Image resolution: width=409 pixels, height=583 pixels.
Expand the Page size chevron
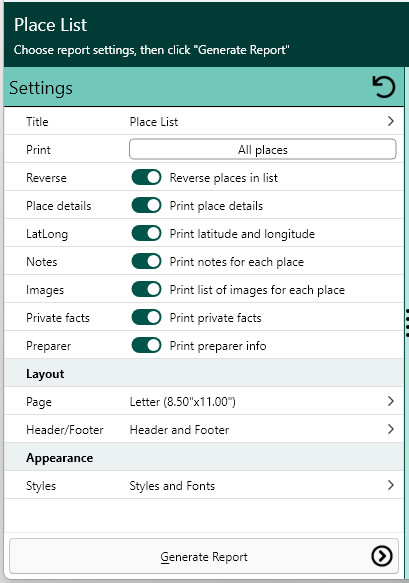point(390,401)
